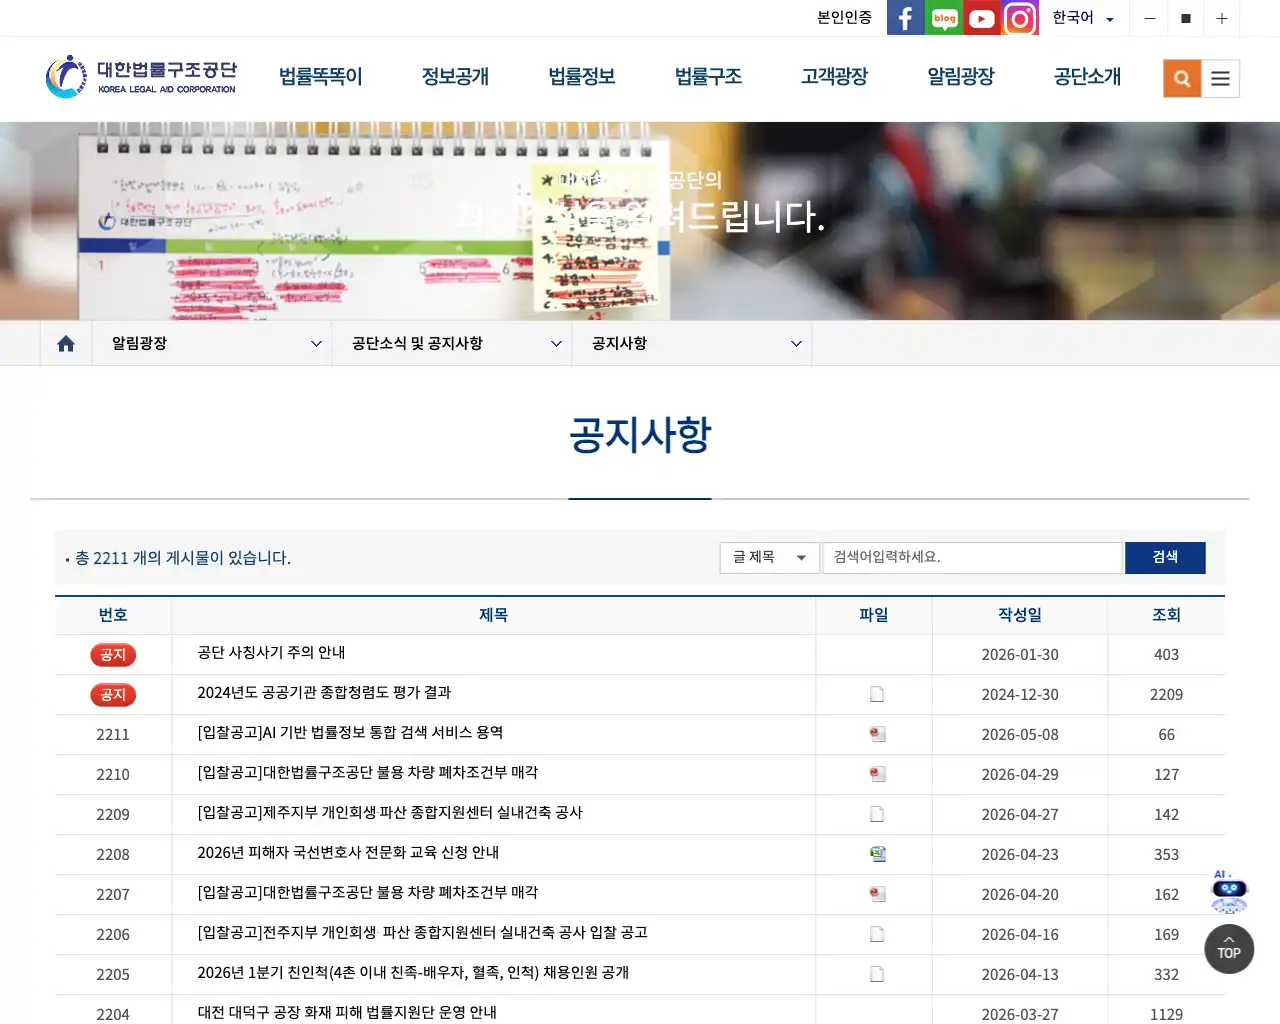Open the 알림광장 menu

point(961,77)
